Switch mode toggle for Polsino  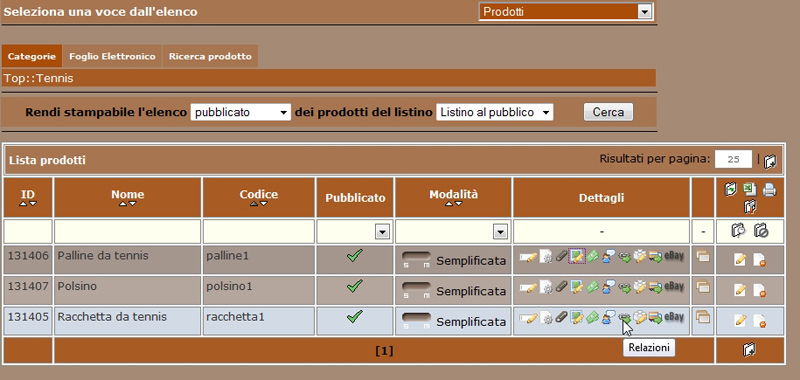(416, 290)
